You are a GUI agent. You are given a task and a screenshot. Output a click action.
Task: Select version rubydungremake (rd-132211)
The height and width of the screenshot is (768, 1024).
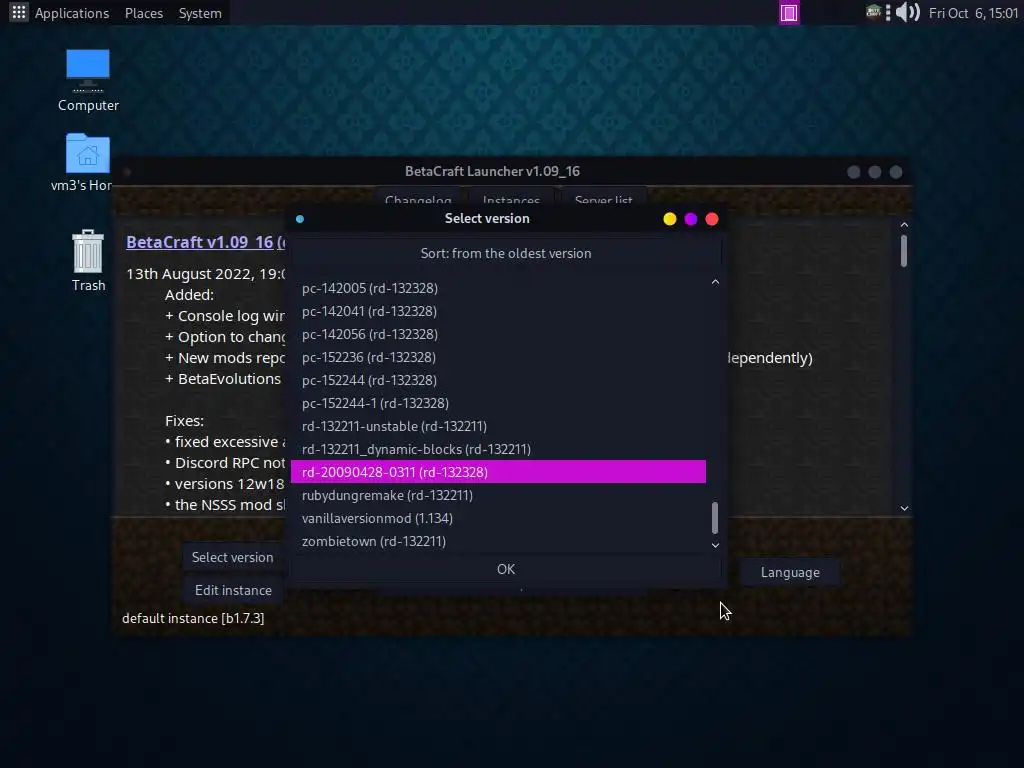[498, 495]
